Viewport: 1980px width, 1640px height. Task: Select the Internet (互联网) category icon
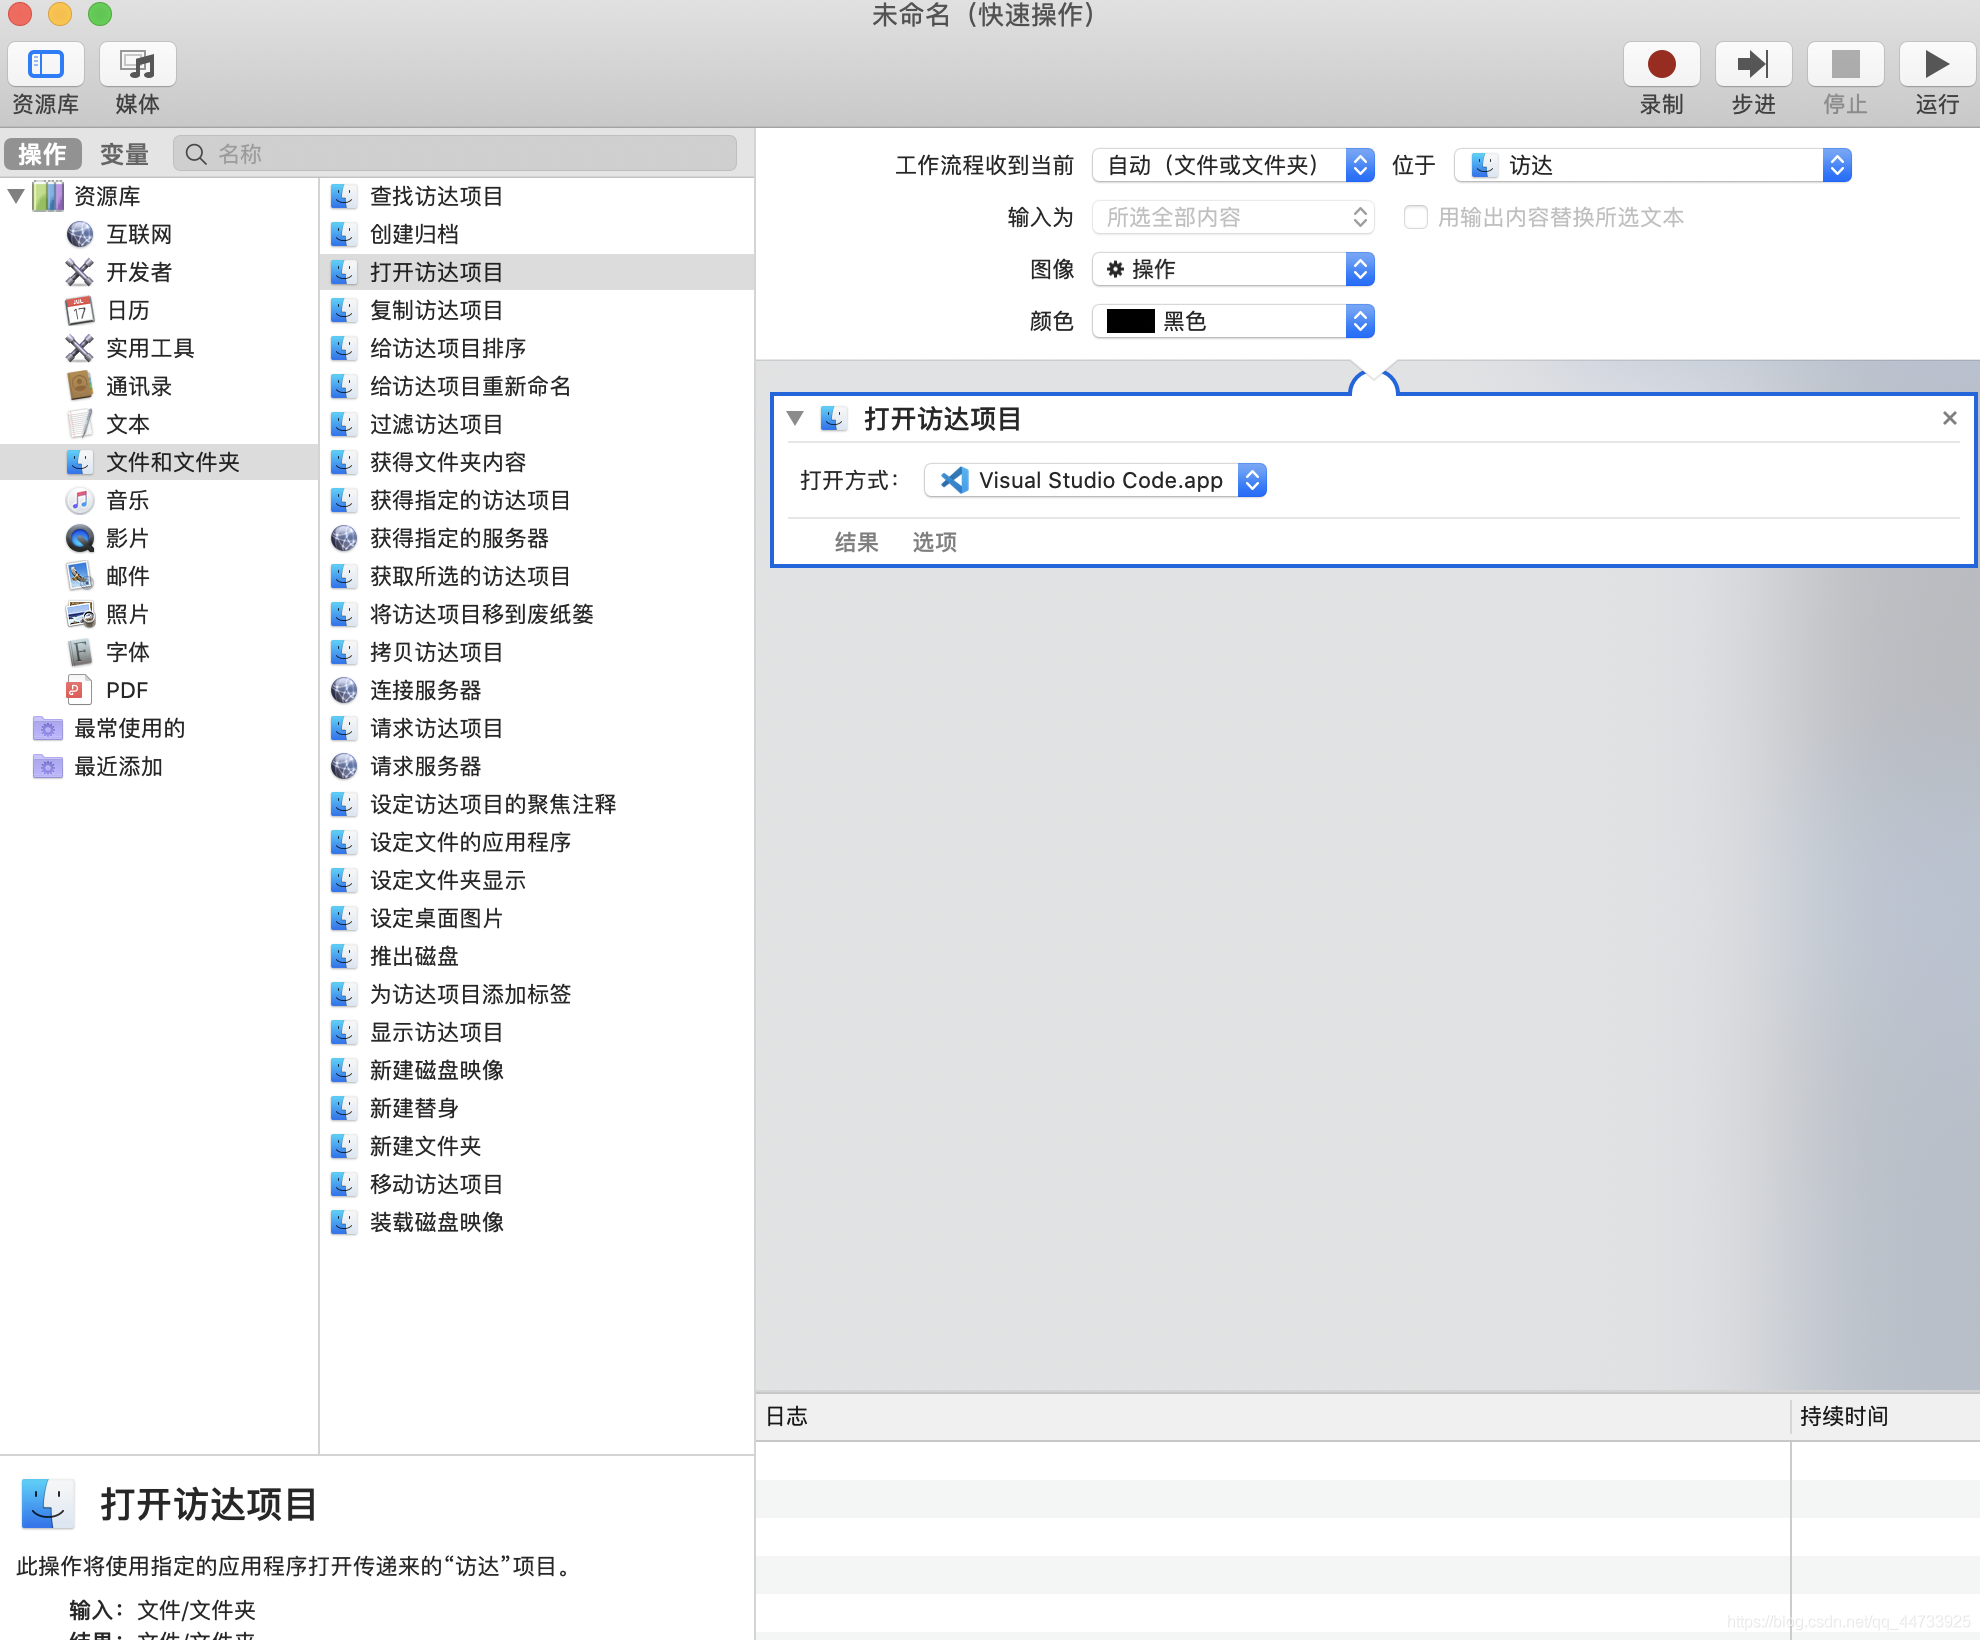tap(80, 234)
